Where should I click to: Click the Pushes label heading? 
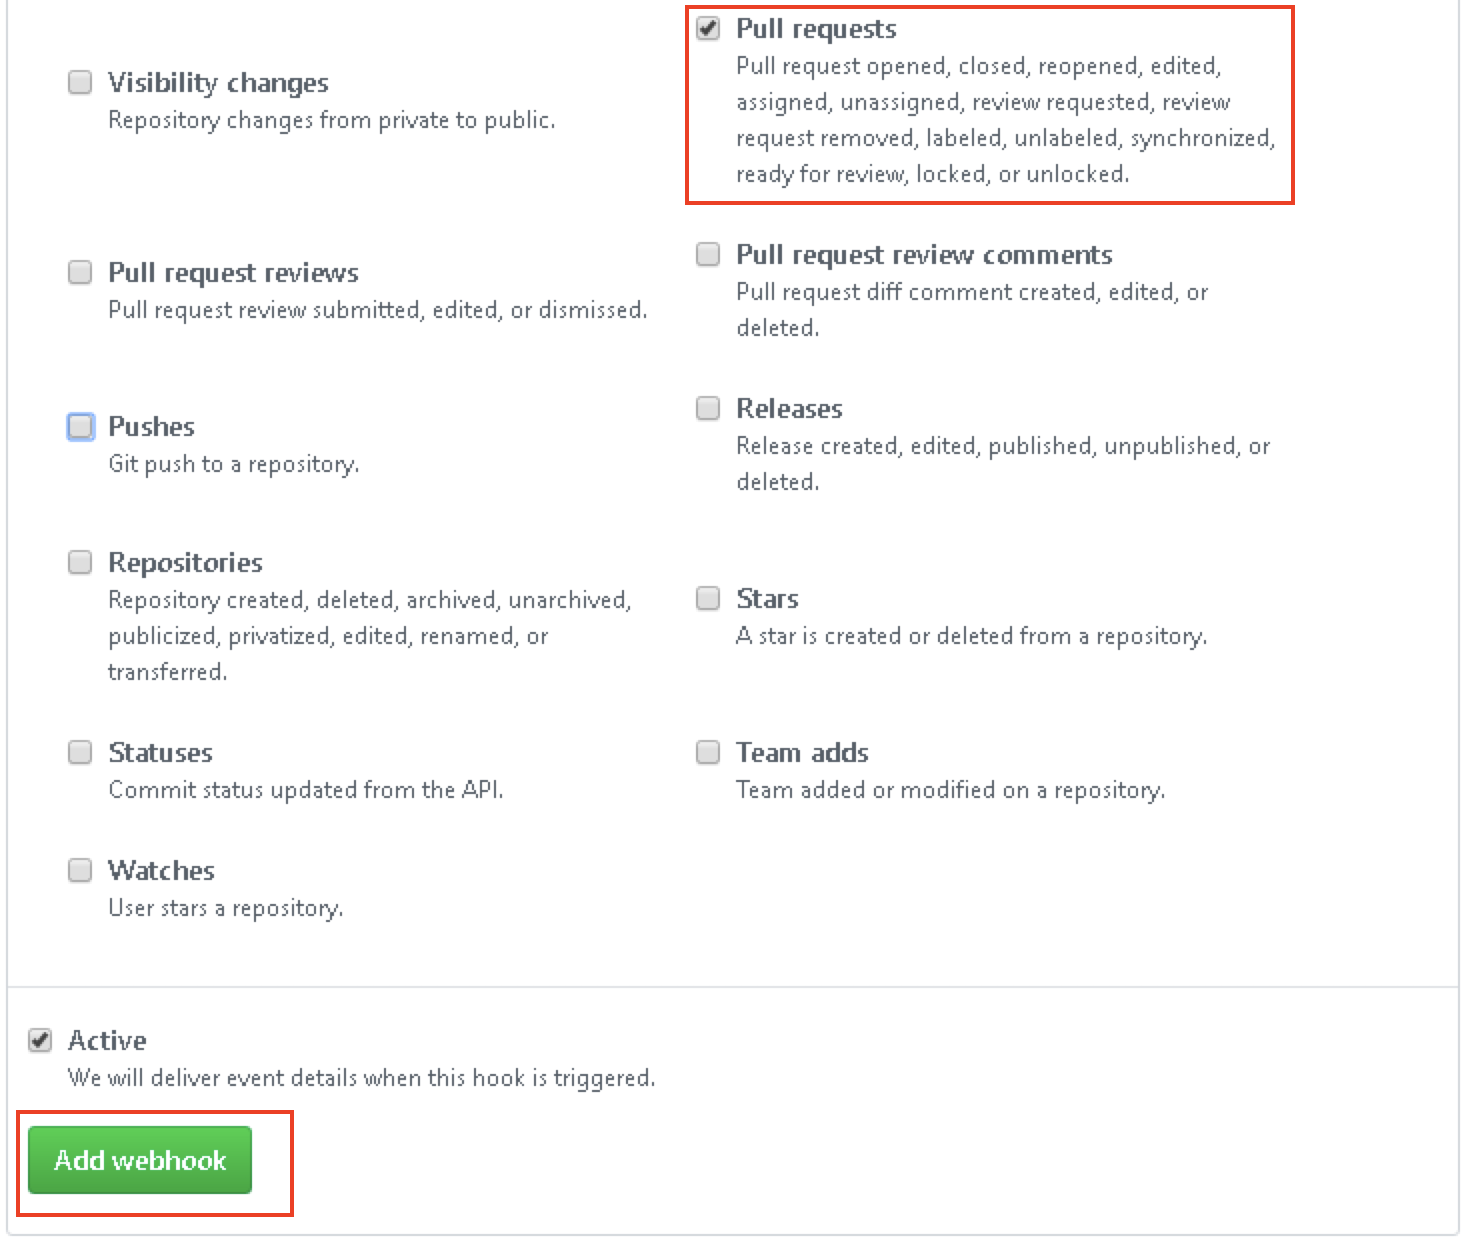151,427
